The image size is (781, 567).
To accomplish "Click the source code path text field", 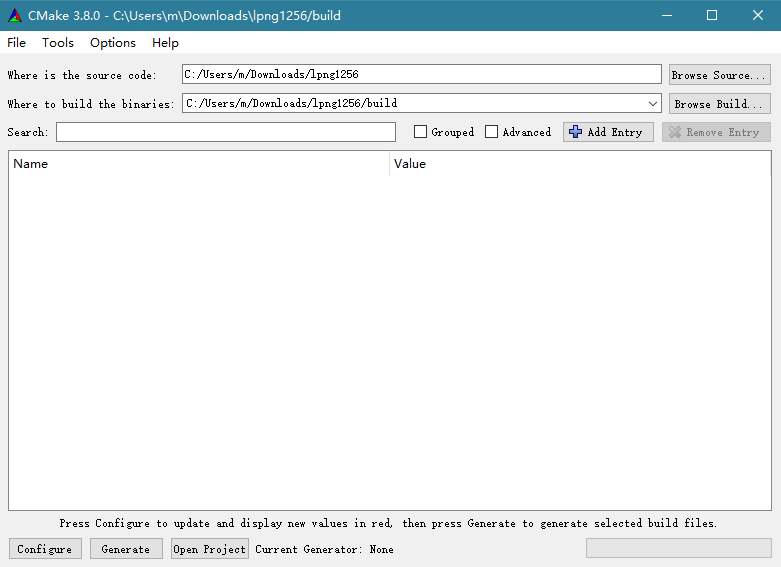I will [421, 74].
